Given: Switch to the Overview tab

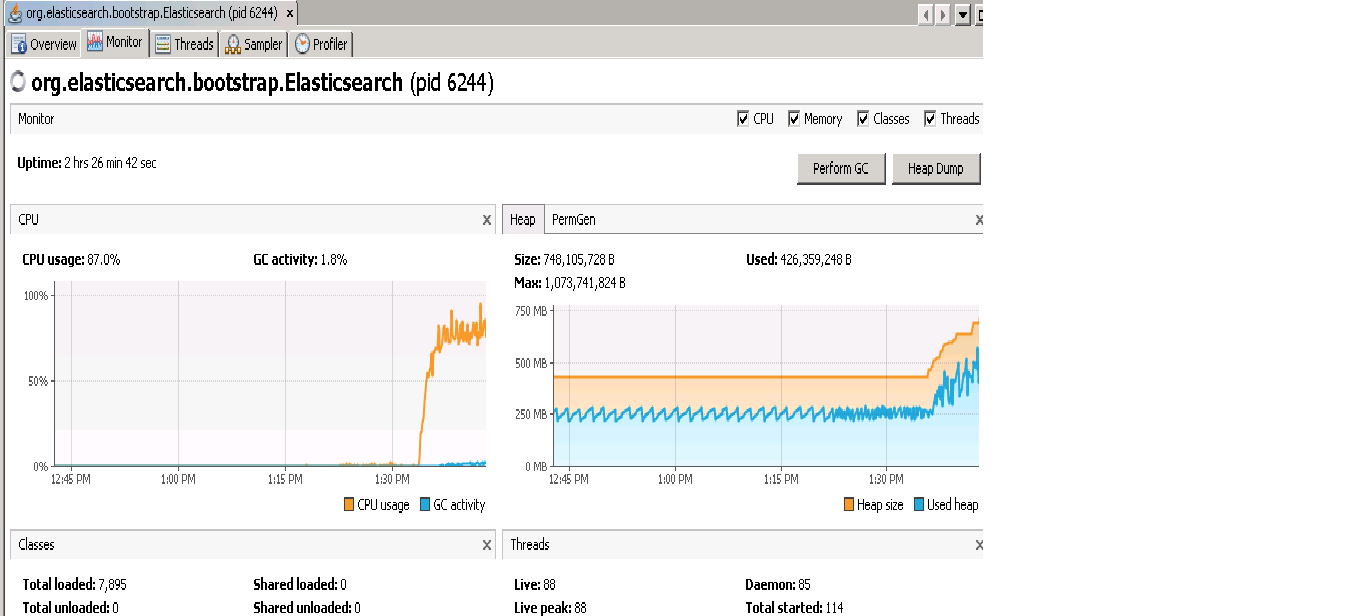Looking at the screenshot, I should pyautogui.click(x=44, y=44).
